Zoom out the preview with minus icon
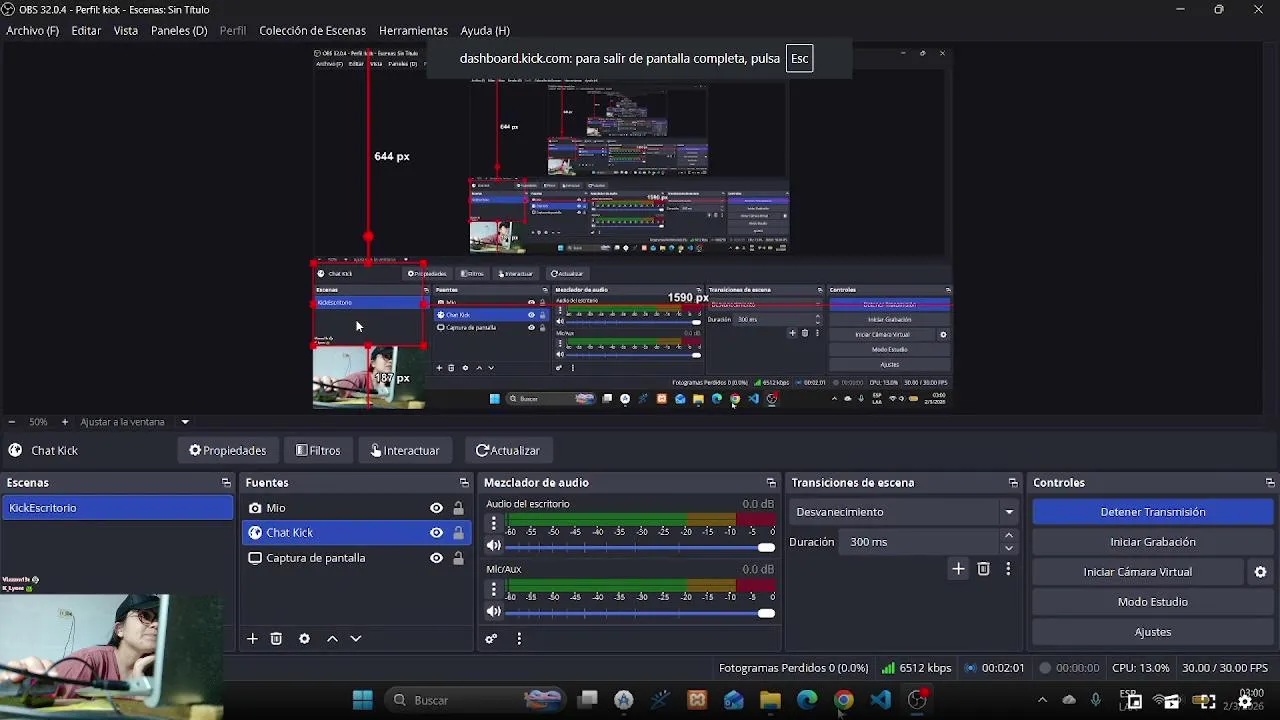The image size is (1280, 720). (x=11, y=422)
